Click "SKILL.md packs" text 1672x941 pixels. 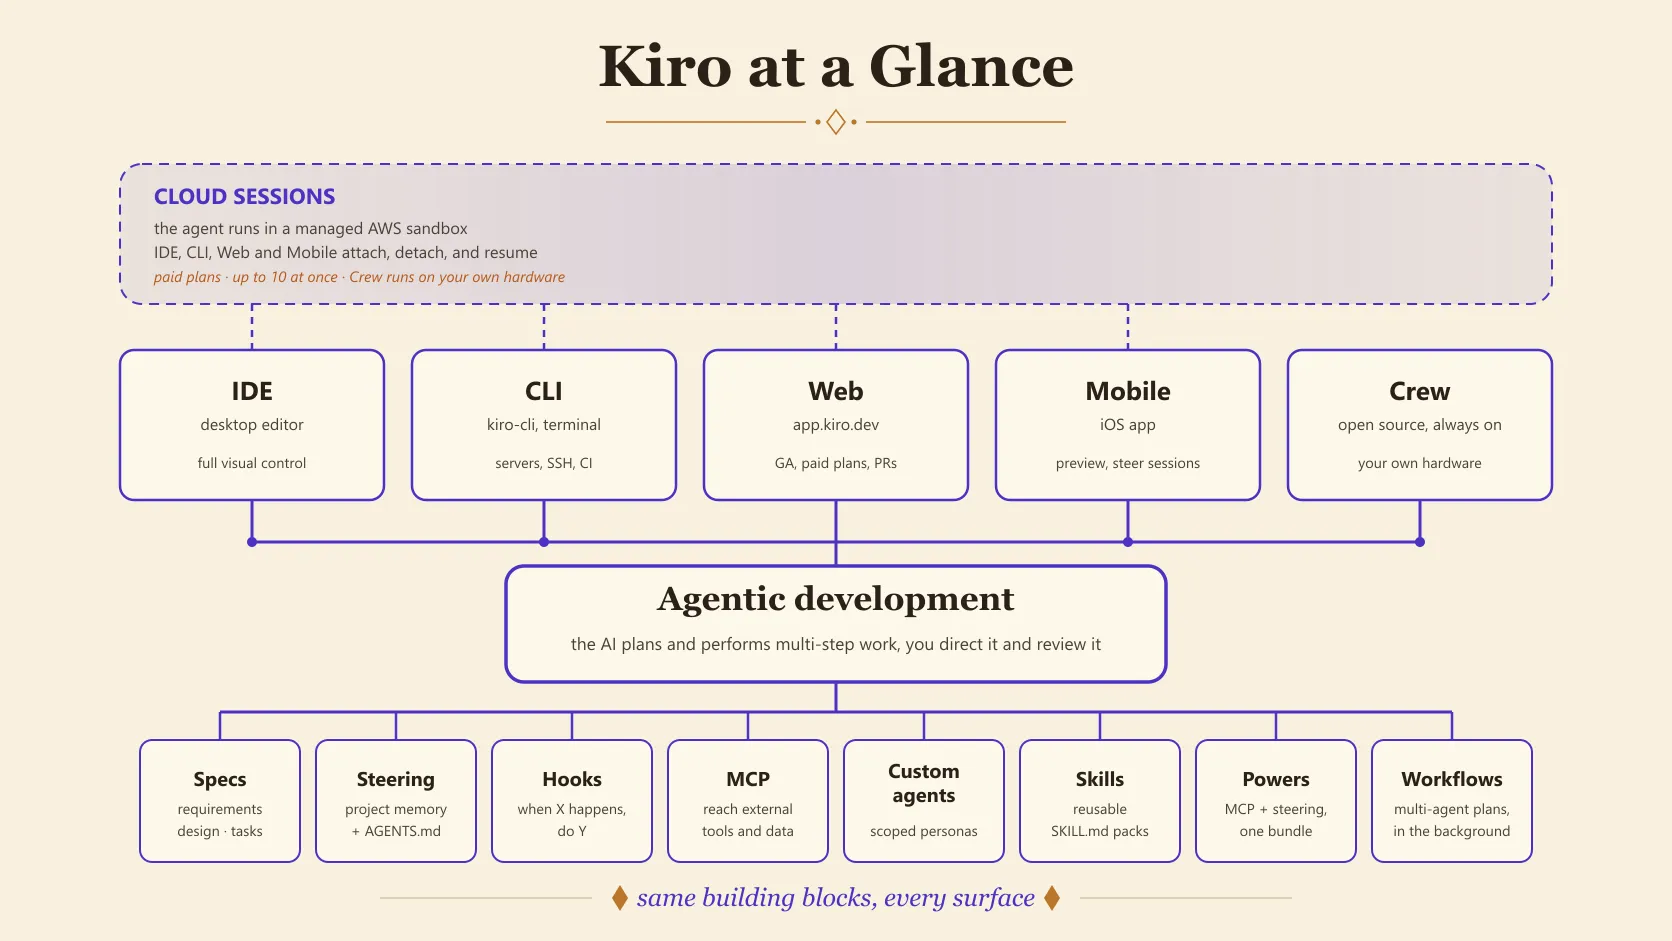click(x=1100, y=831)
